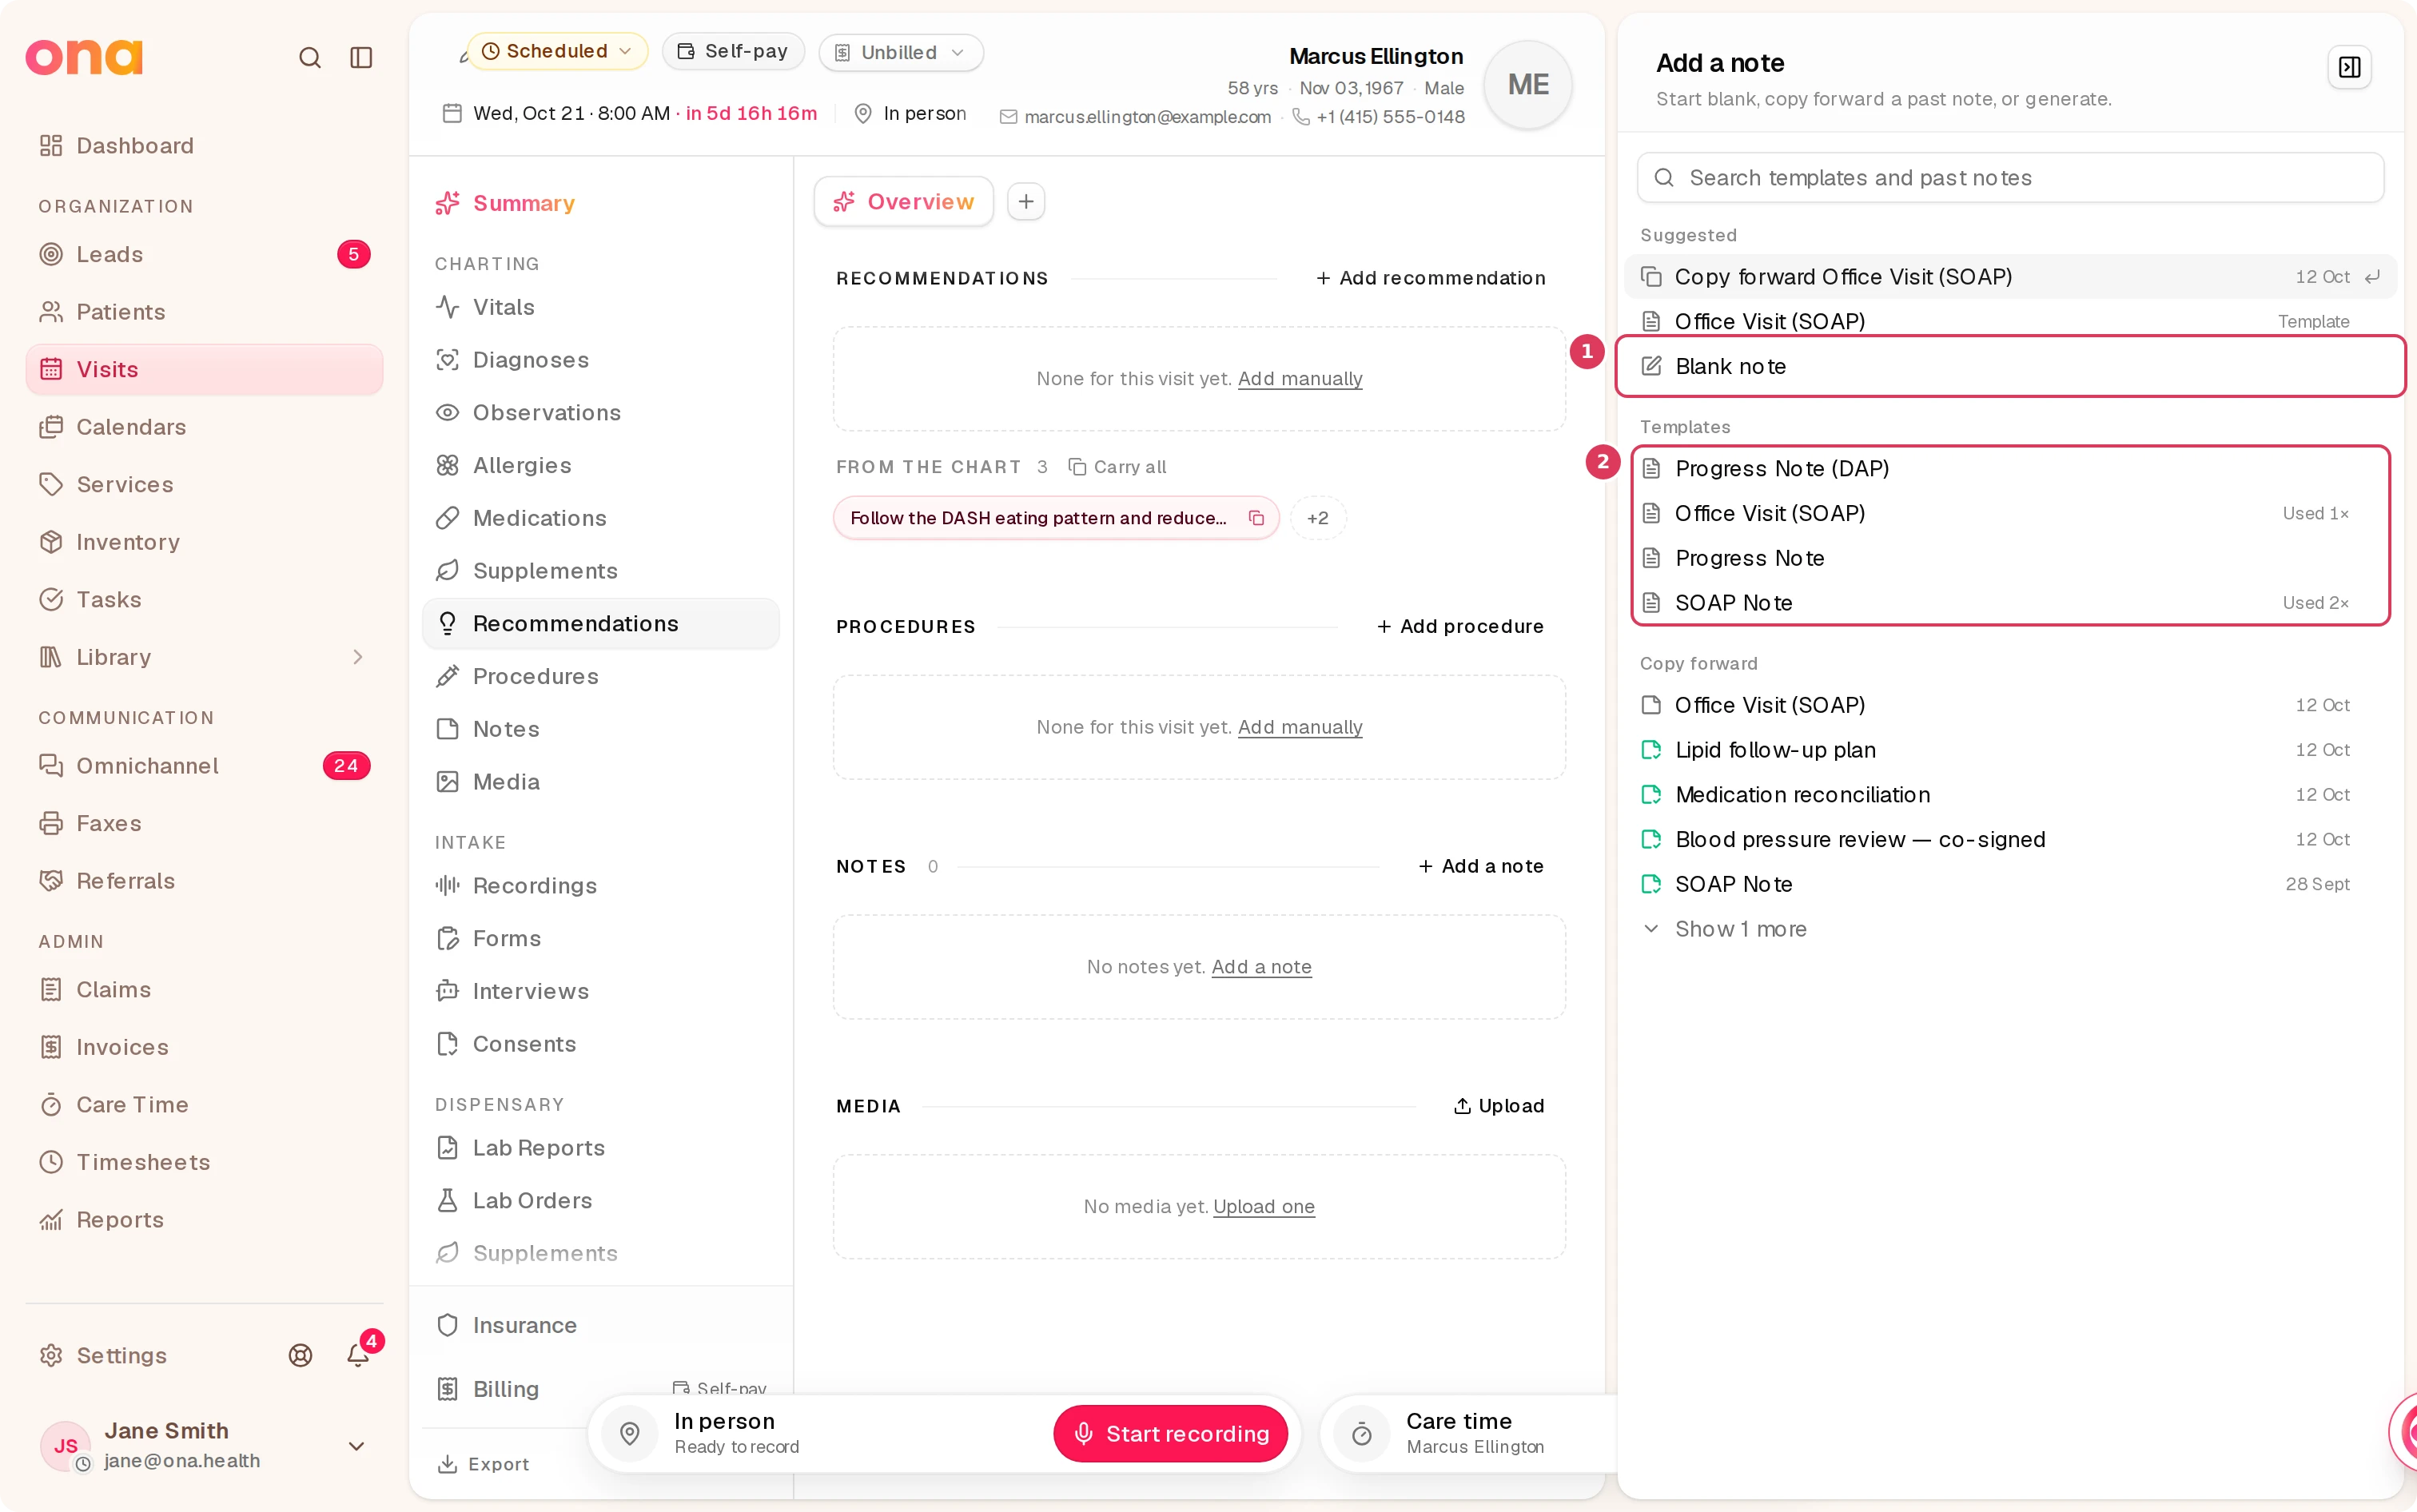Open the Unbilled status dropdown
This screenshot has width=2417, height=1512.
900,52
